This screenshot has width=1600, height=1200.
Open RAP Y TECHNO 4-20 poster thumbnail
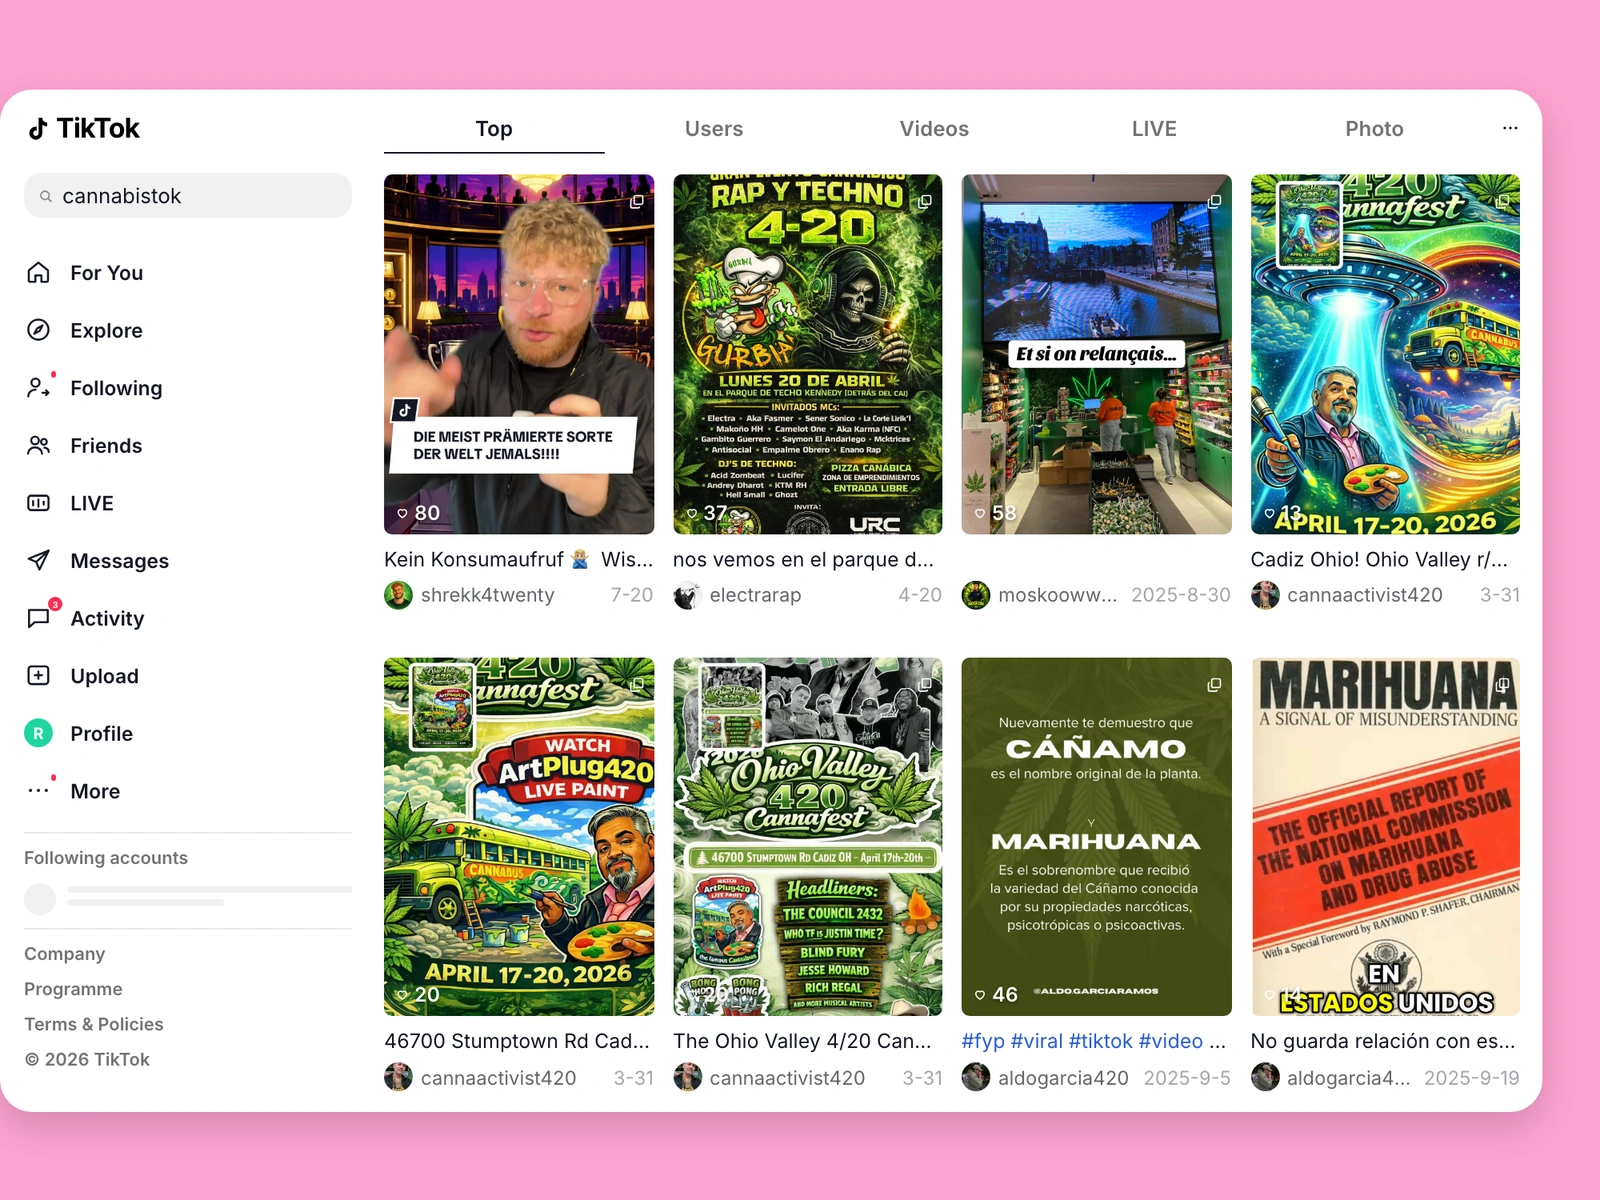pos(808,354)
